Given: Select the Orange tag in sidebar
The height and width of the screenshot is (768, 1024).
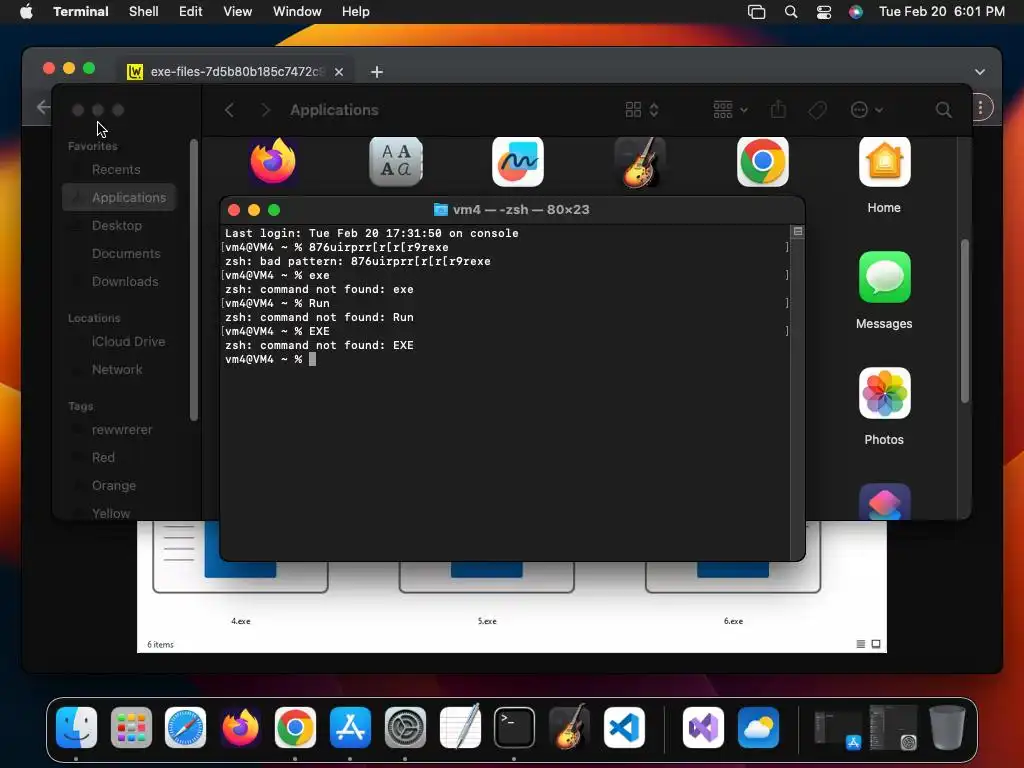Looking at the screenshot, I should [114, 486].
